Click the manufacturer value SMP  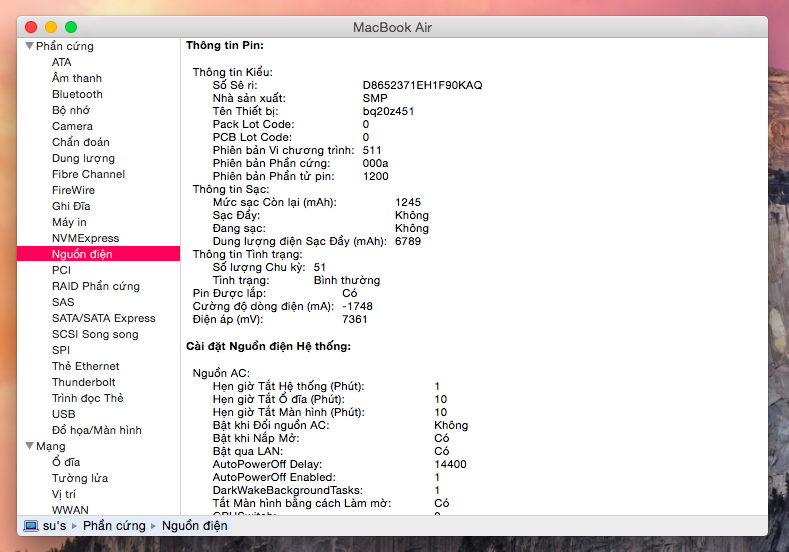tap(375, 98)
